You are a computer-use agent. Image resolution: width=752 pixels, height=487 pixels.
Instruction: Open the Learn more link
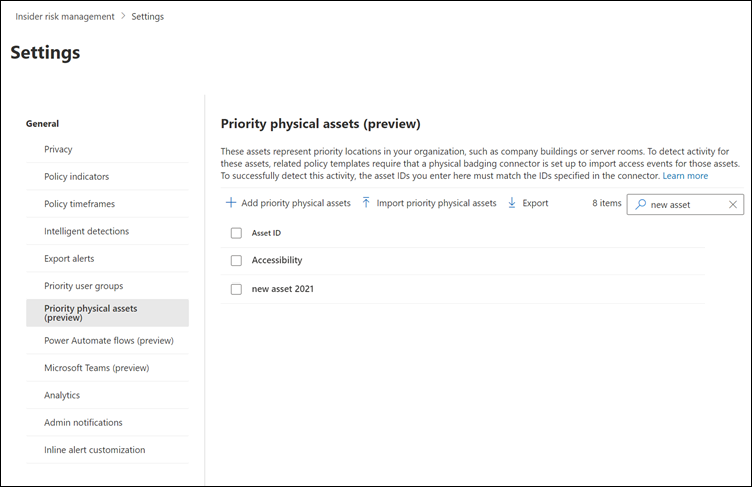point(685,176)
